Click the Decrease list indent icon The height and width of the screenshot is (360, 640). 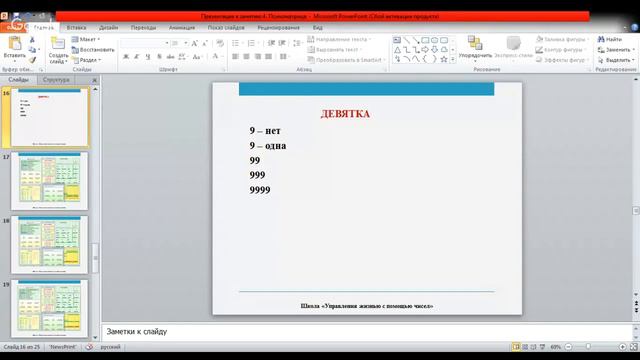tap(271, 43)
